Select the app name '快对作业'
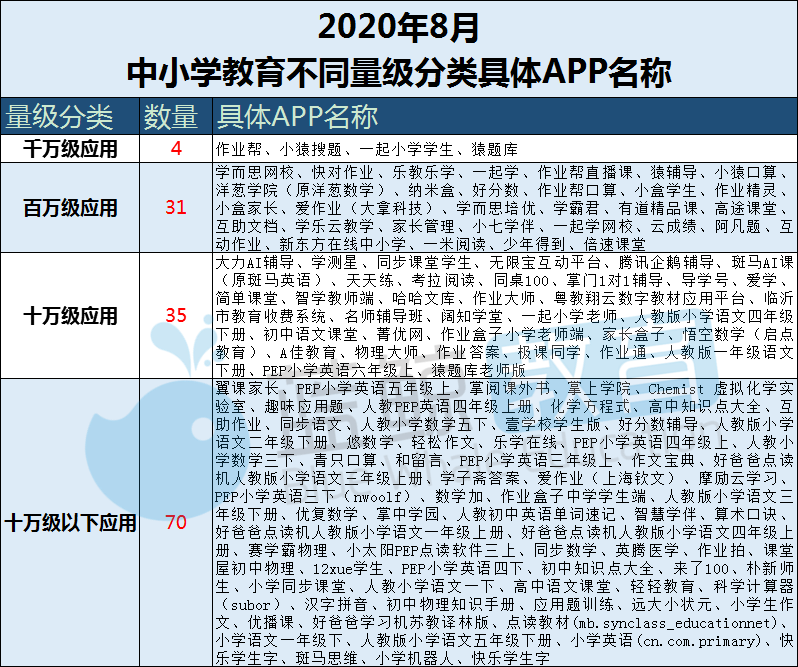The height and width of the screenshot is (667, 798). (343, 172)
